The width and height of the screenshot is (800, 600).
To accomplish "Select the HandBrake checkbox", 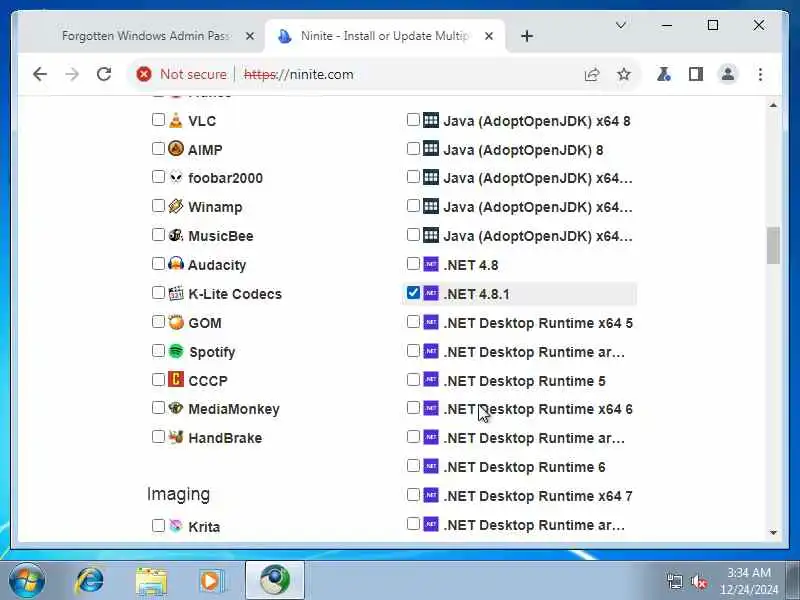I will coord(158,437).
